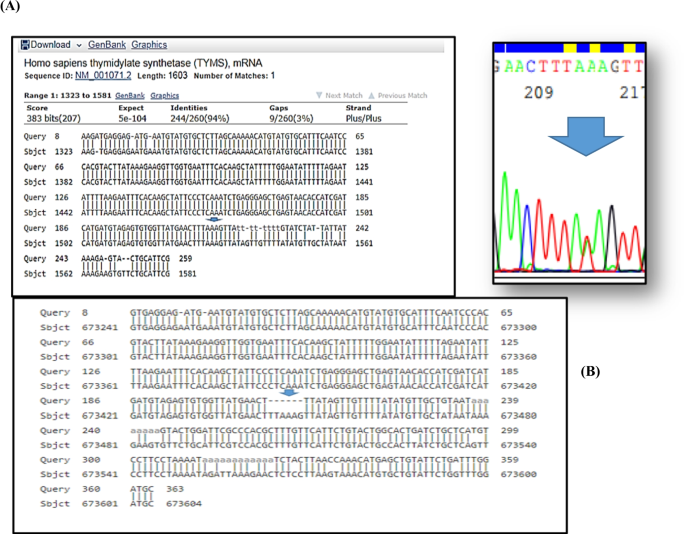Open the Graphics link beside Range 1
The image size is (685, 534).
click(165, 95)
